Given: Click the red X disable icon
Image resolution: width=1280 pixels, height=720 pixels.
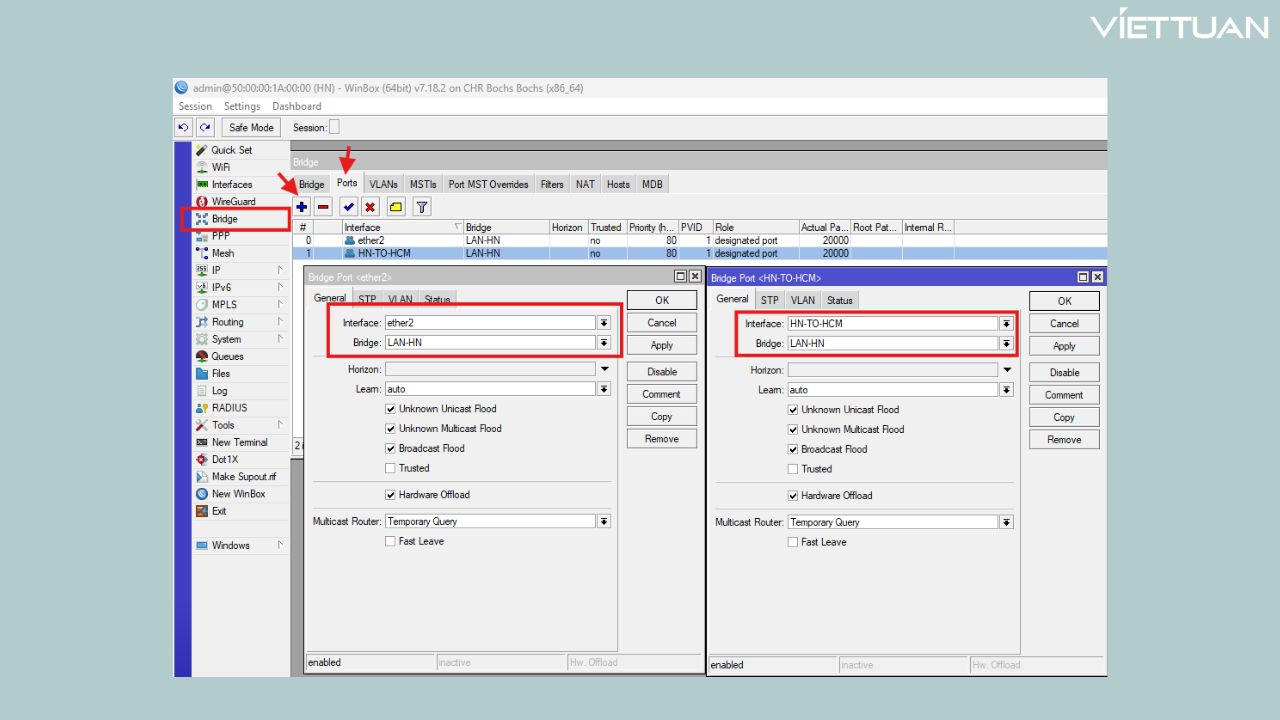Looking at the screenshot, I should pos(370,207).
